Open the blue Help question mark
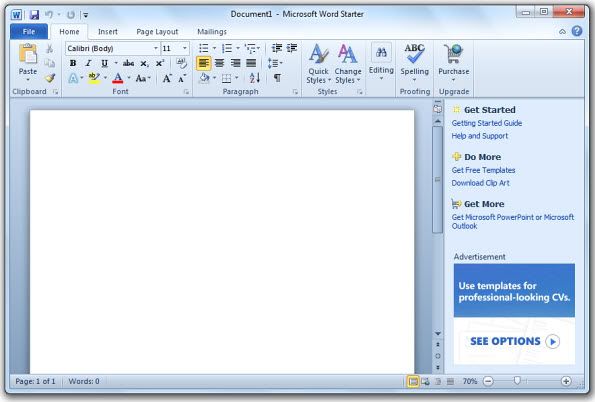 [577, 31]
